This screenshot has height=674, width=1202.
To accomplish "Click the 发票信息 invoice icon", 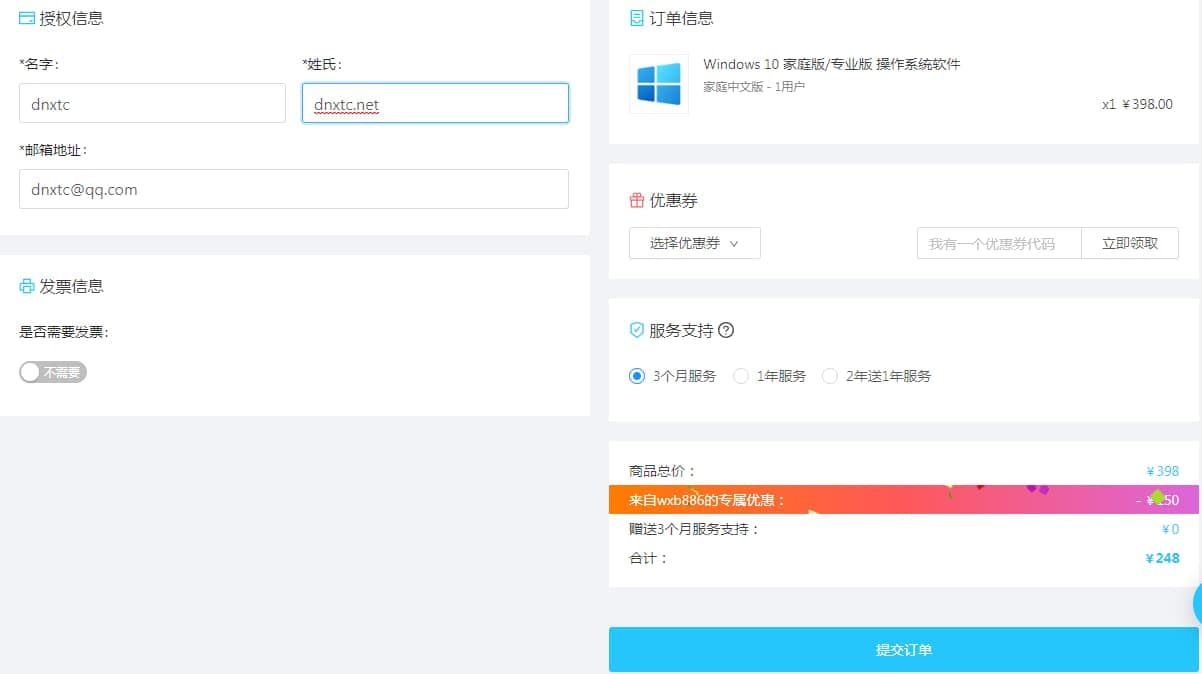I will pyautogui.click(x=27, y=285).
